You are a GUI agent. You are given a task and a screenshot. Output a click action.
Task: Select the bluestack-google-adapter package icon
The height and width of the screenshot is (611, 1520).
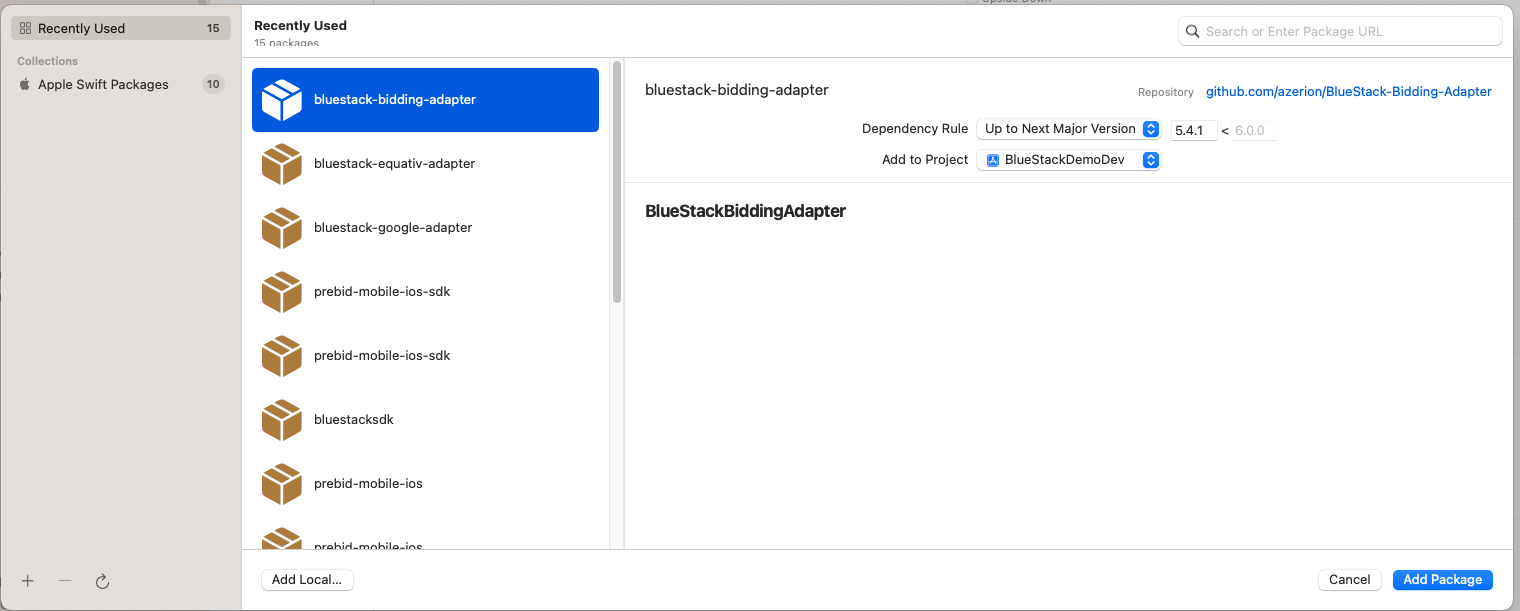tap(281, 227)
